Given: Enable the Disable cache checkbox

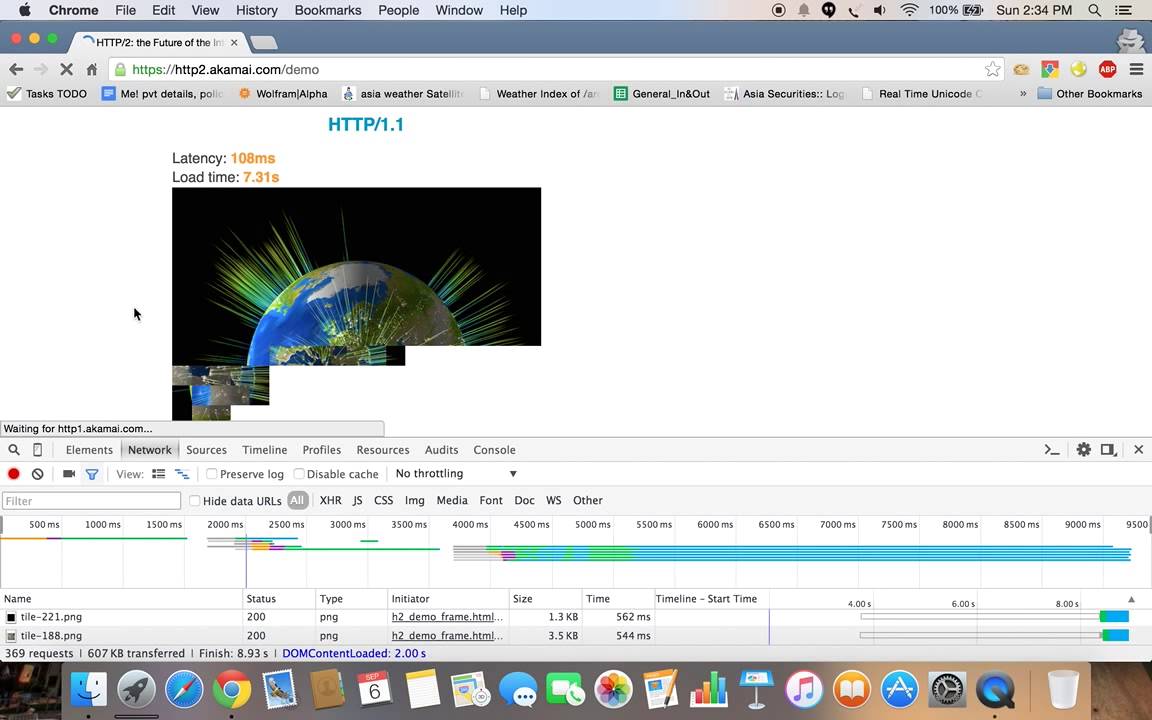Looking at the screenshot, I should [x=299, y=474].
